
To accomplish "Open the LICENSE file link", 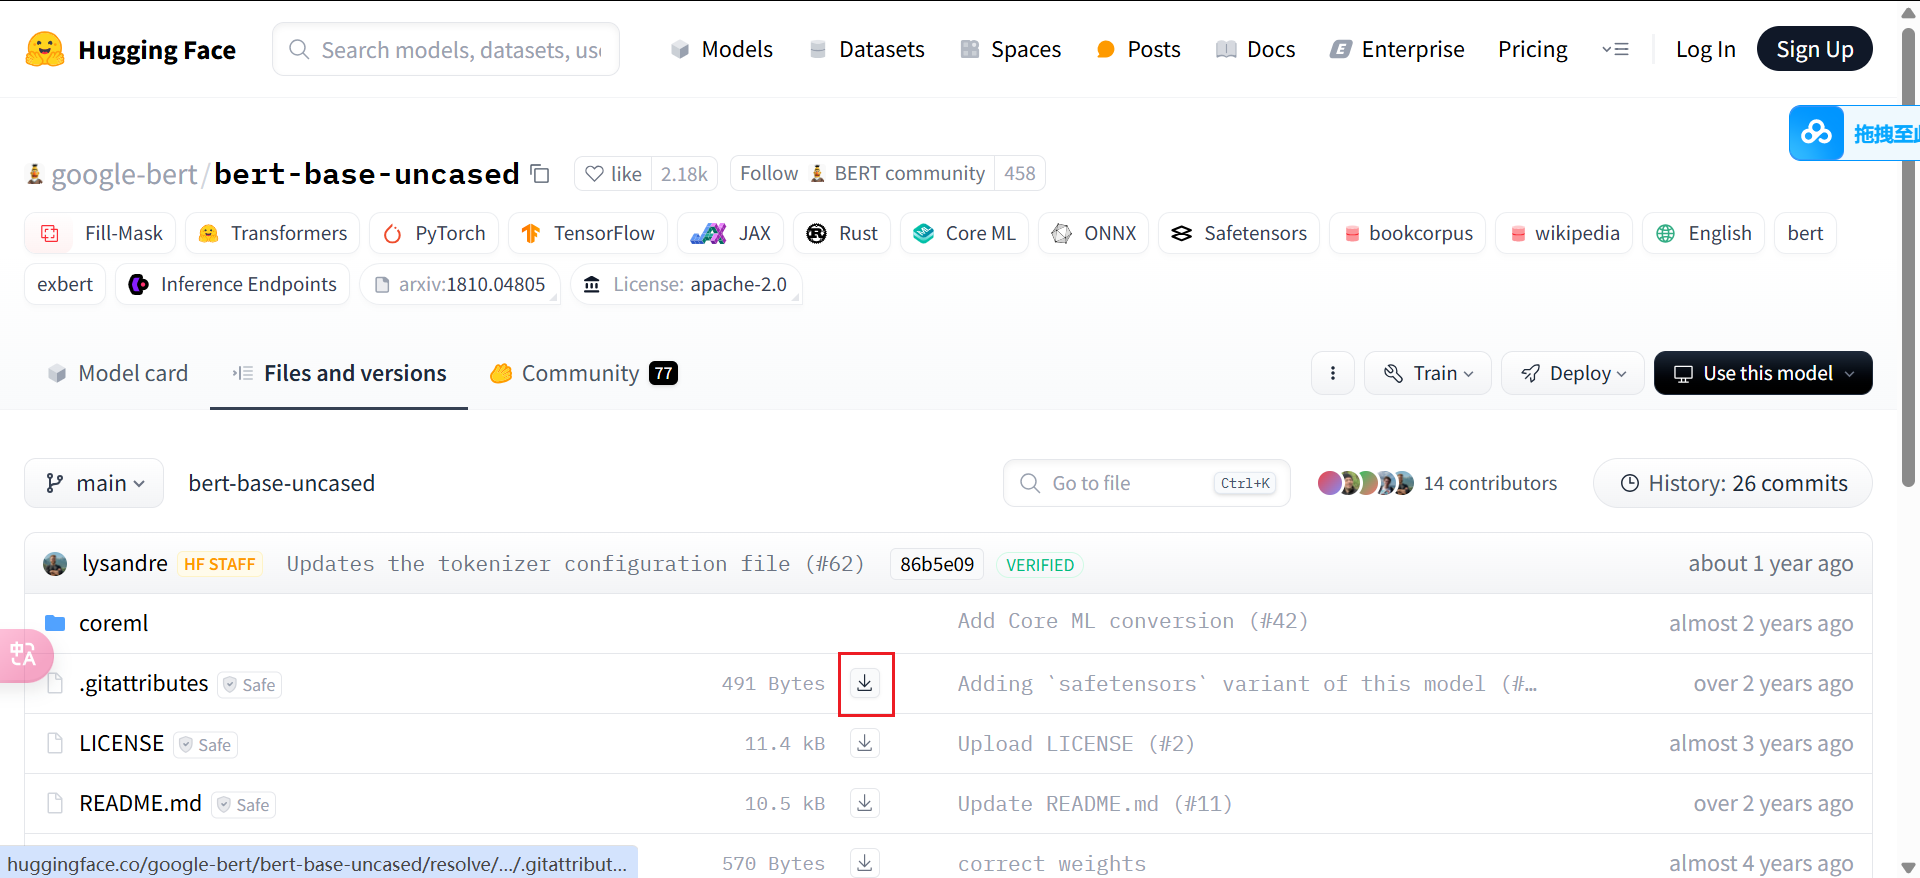I will pos(121,743).
